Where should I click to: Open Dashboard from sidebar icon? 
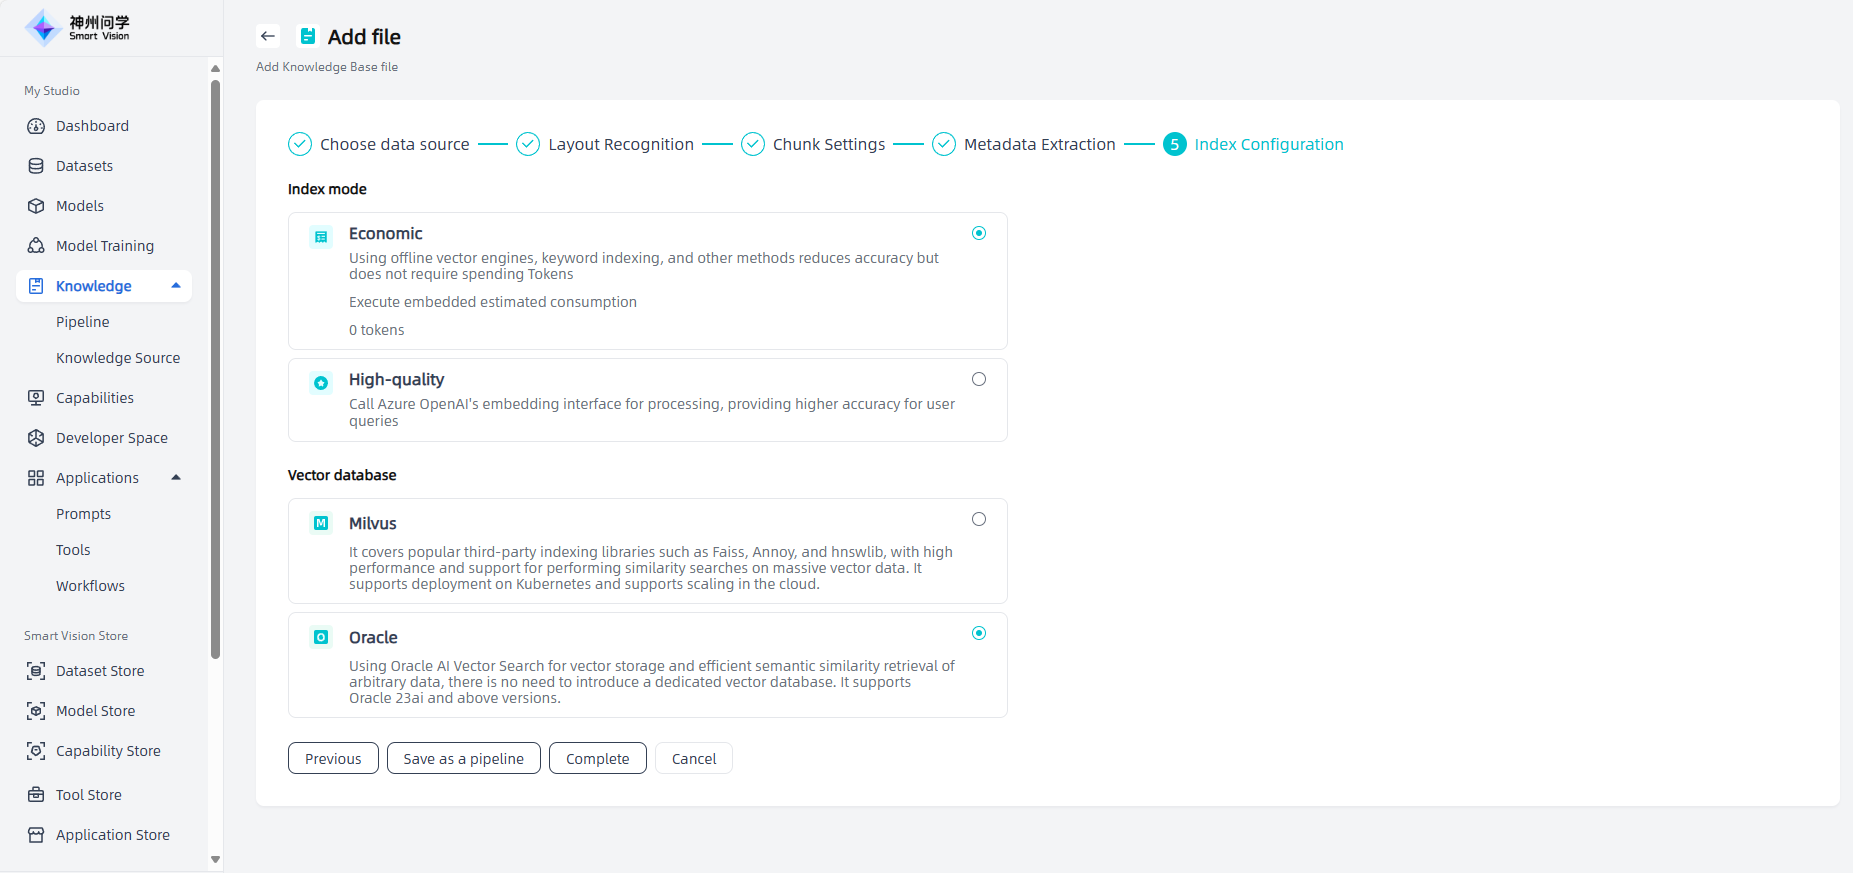pos(36,126)
